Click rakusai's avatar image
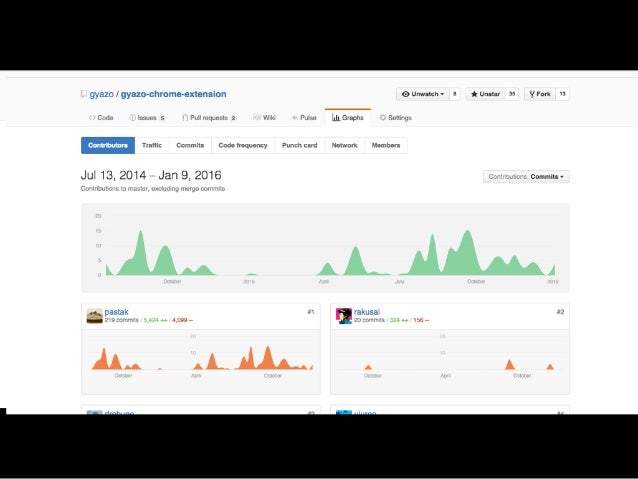 tap(344, 316)
